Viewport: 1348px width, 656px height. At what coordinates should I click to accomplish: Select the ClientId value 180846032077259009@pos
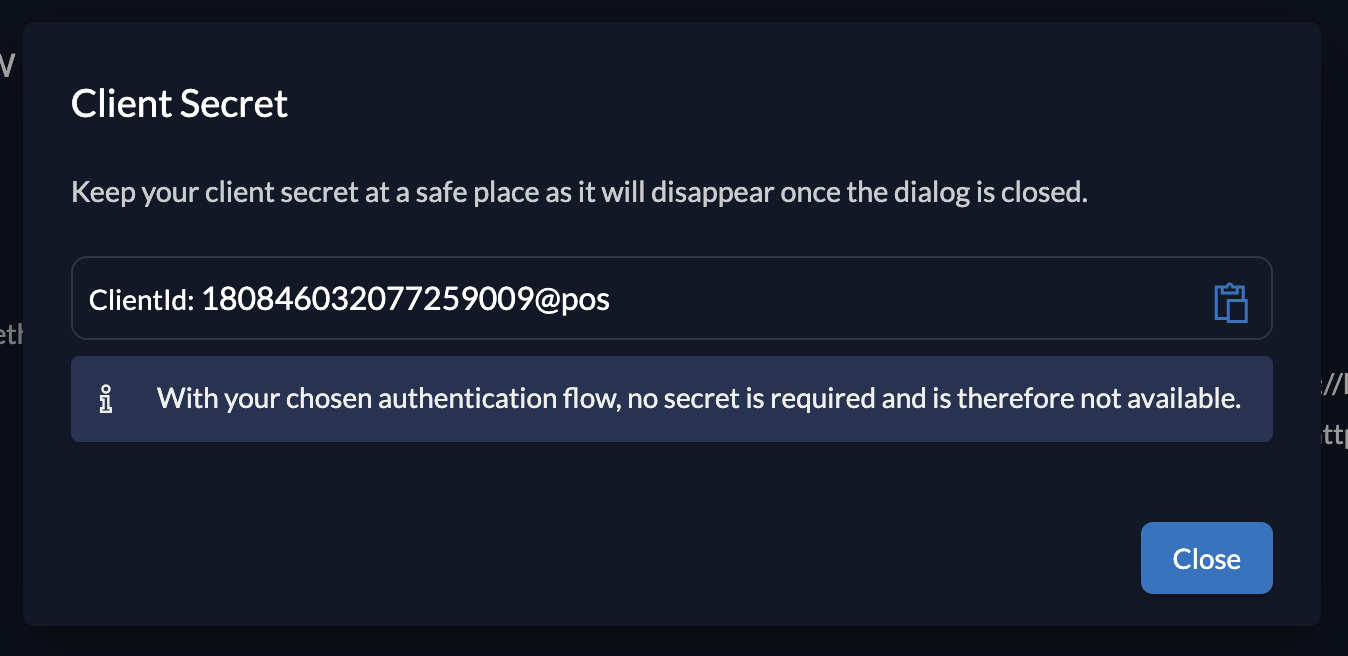click(405, 299)
